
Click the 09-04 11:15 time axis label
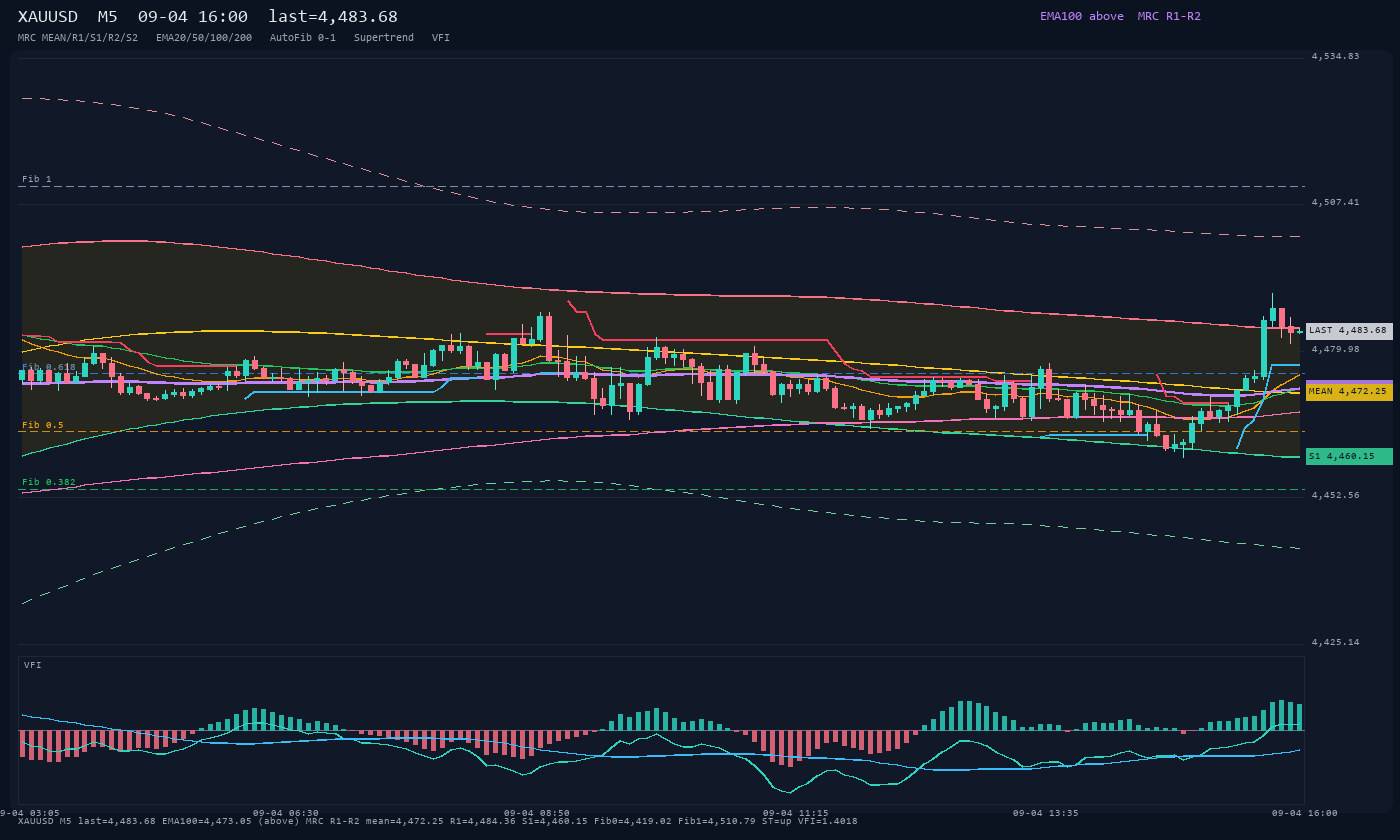click(x=796, y=813)
